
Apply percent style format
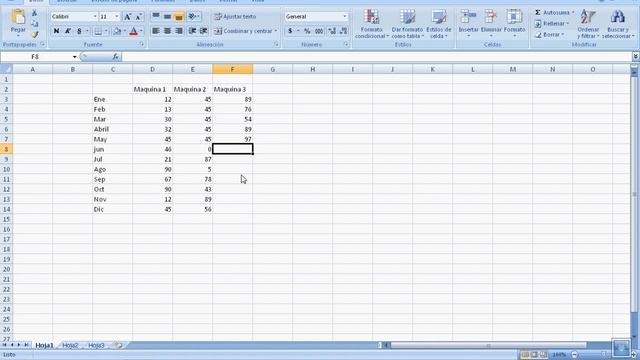pyautogui.click(x=307, y=31)
